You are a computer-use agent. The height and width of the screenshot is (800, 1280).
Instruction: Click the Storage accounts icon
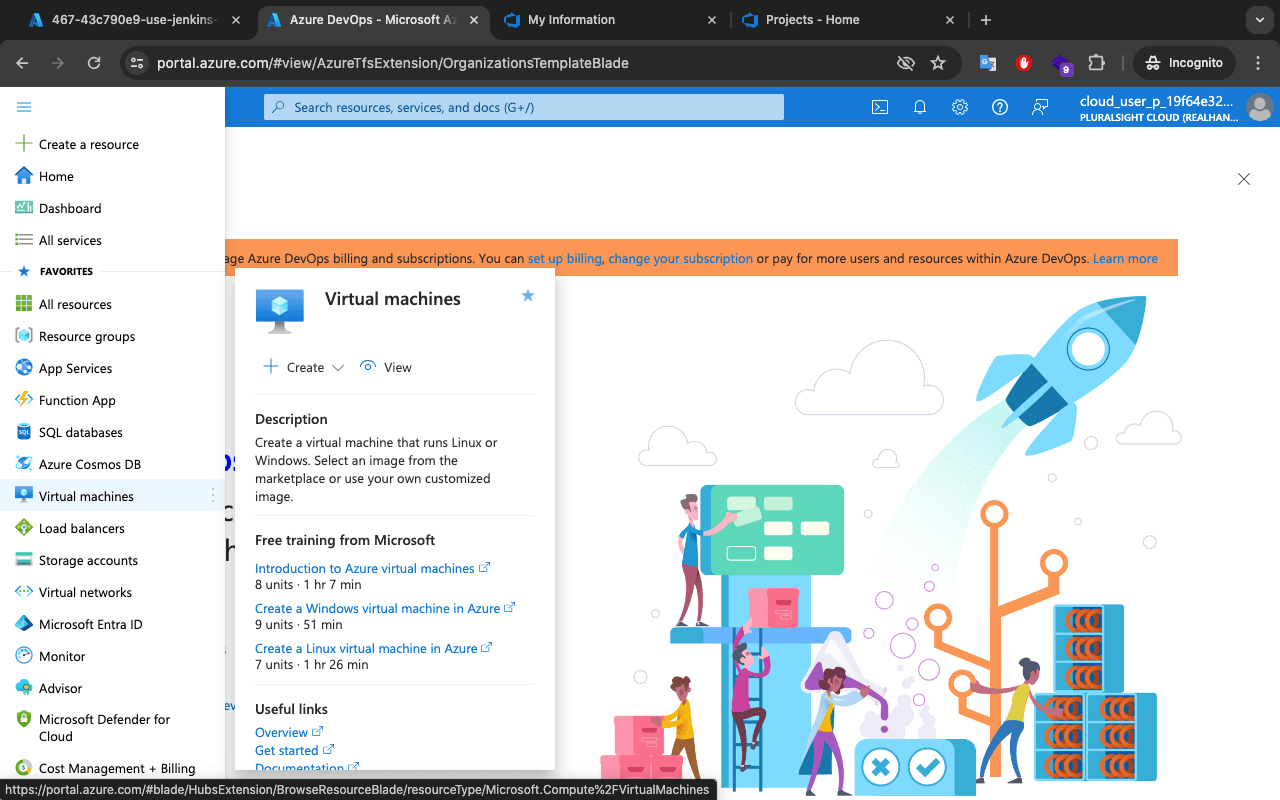[24, 560]
